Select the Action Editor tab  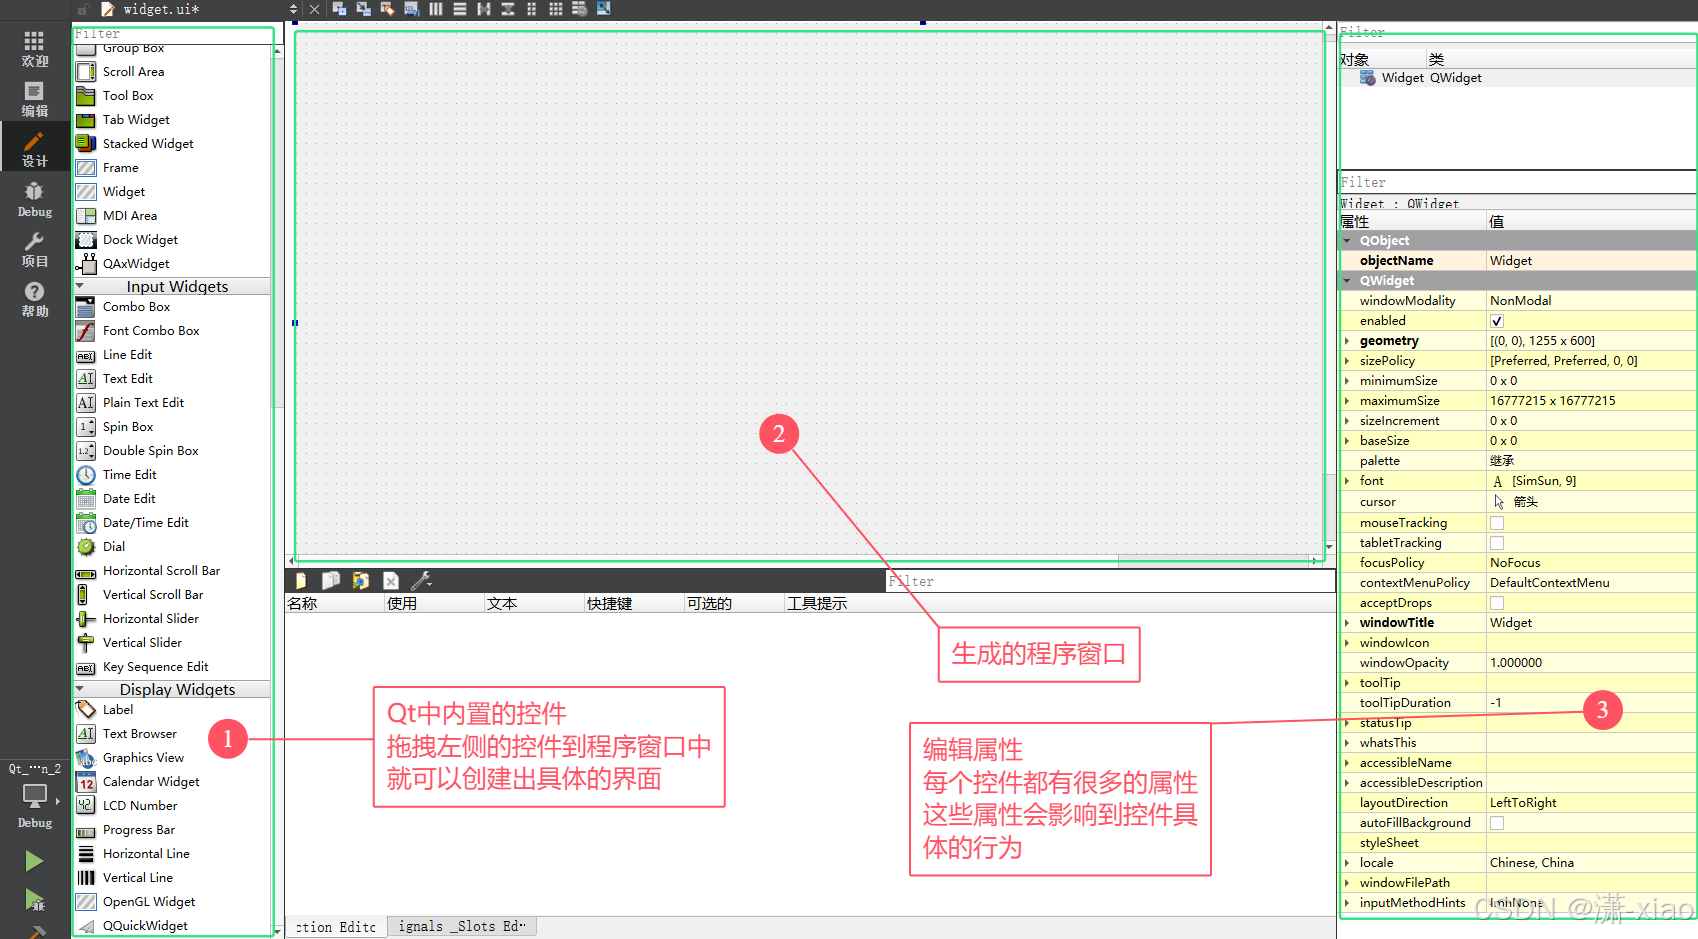coord(335,927)
